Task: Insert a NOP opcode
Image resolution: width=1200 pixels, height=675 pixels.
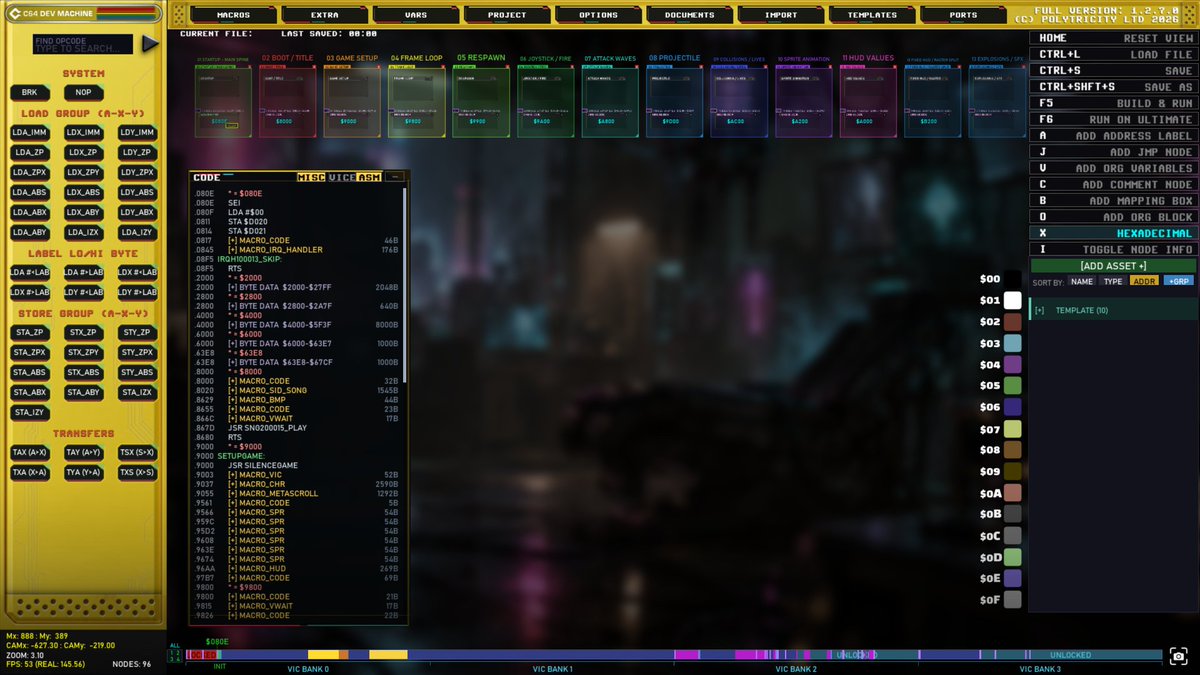Action: [x=84, y=92]
